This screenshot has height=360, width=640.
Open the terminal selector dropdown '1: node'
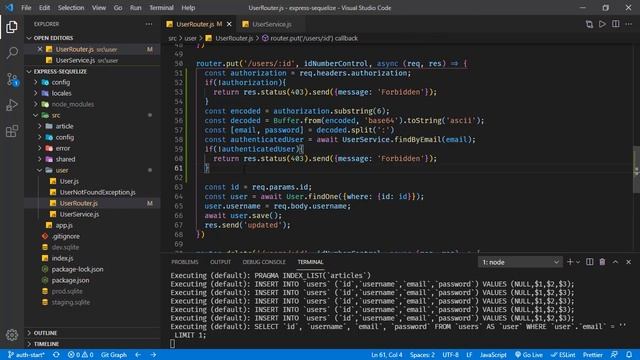point(520,262)
